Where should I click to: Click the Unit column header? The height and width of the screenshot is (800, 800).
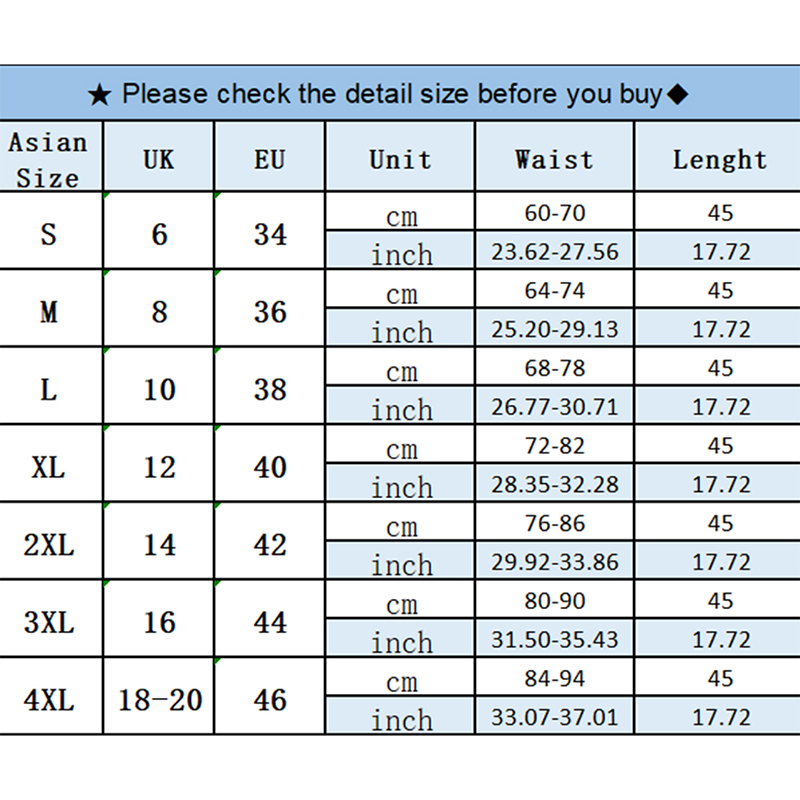(400, 158)
